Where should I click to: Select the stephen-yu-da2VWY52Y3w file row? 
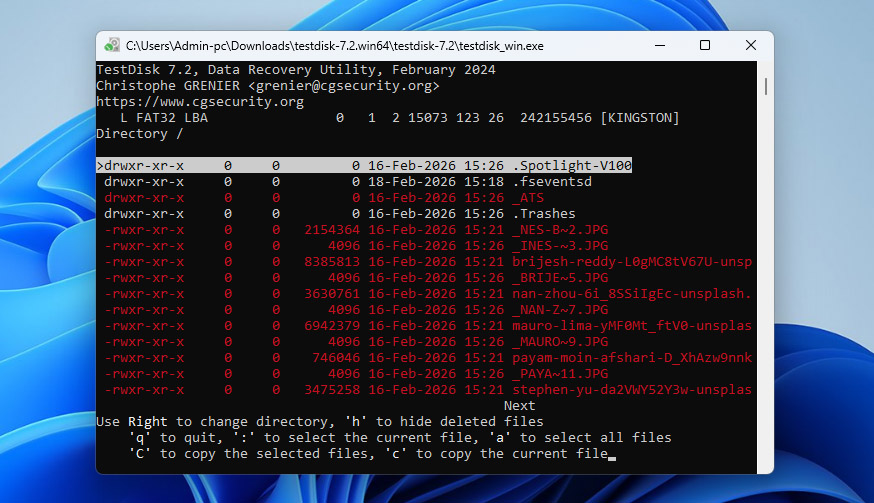[x=428, y=390]
